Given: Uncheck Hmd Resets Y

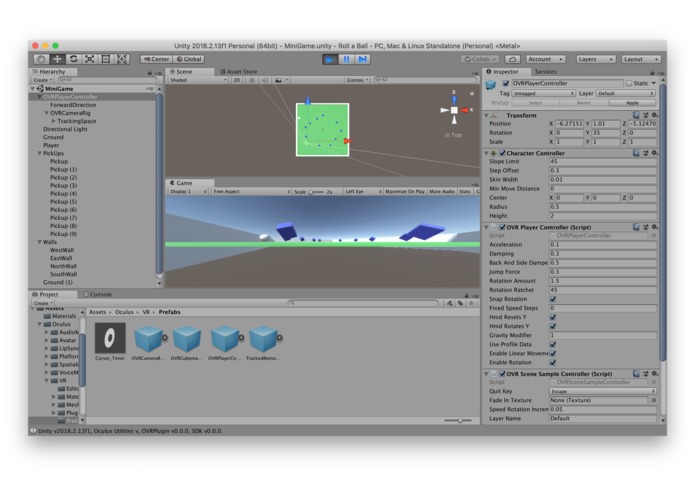Looking at the screenshot, I should [x=553, y=317].
